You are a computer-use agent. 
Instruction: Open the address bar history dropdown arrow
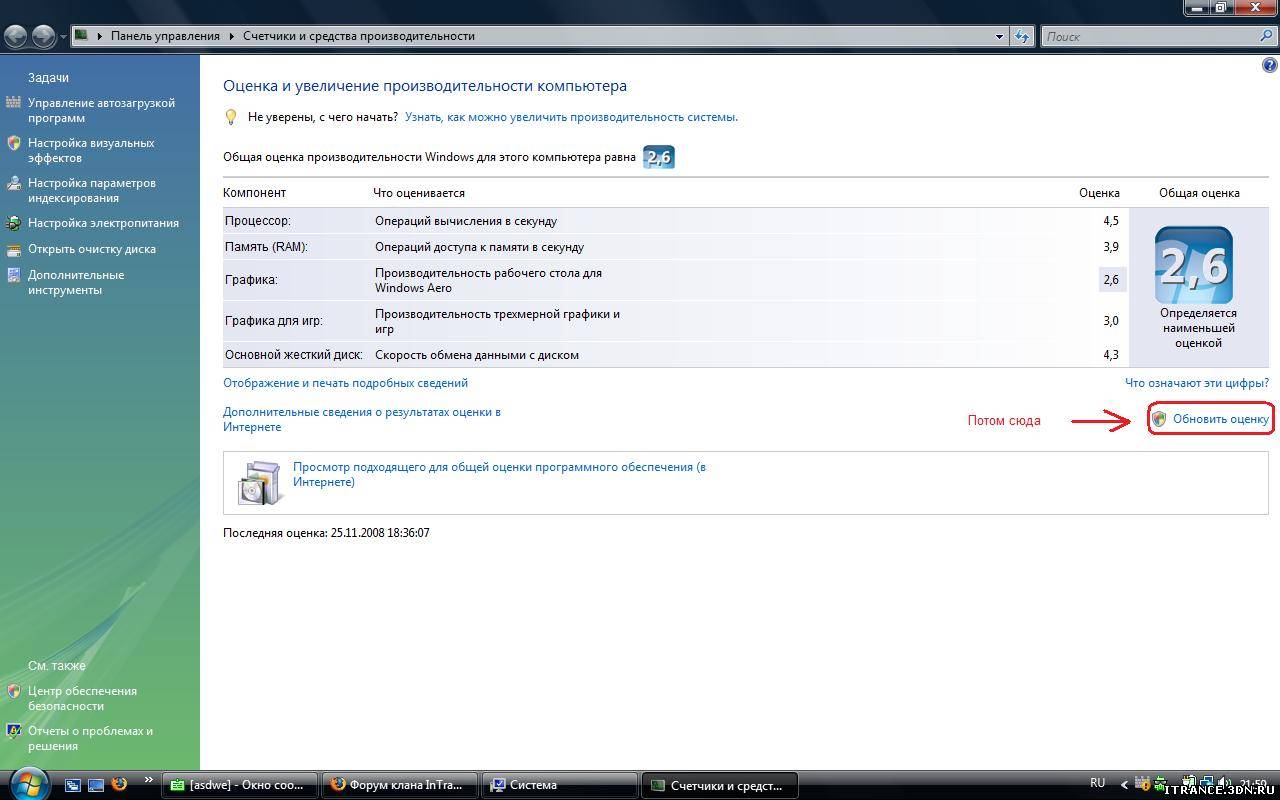coord(999,36)
